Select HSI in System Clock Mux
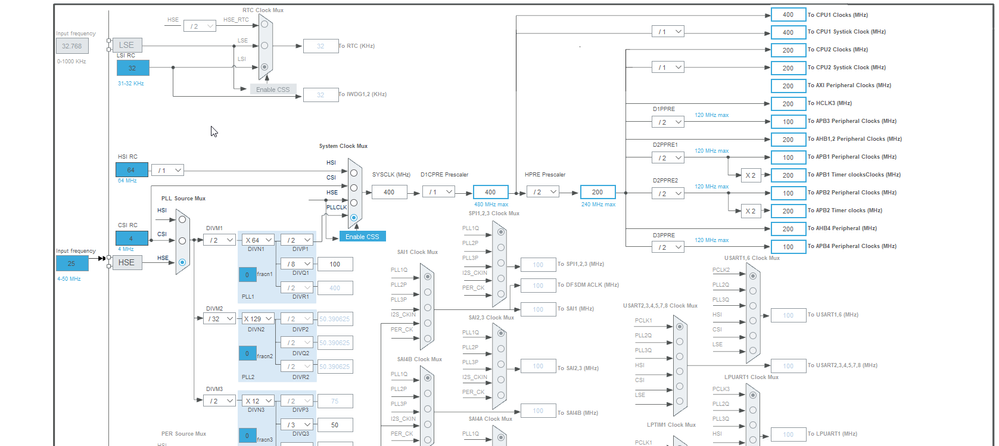Image resolution: width=999 pixels, height=446 pixels. tap(353, 172)
